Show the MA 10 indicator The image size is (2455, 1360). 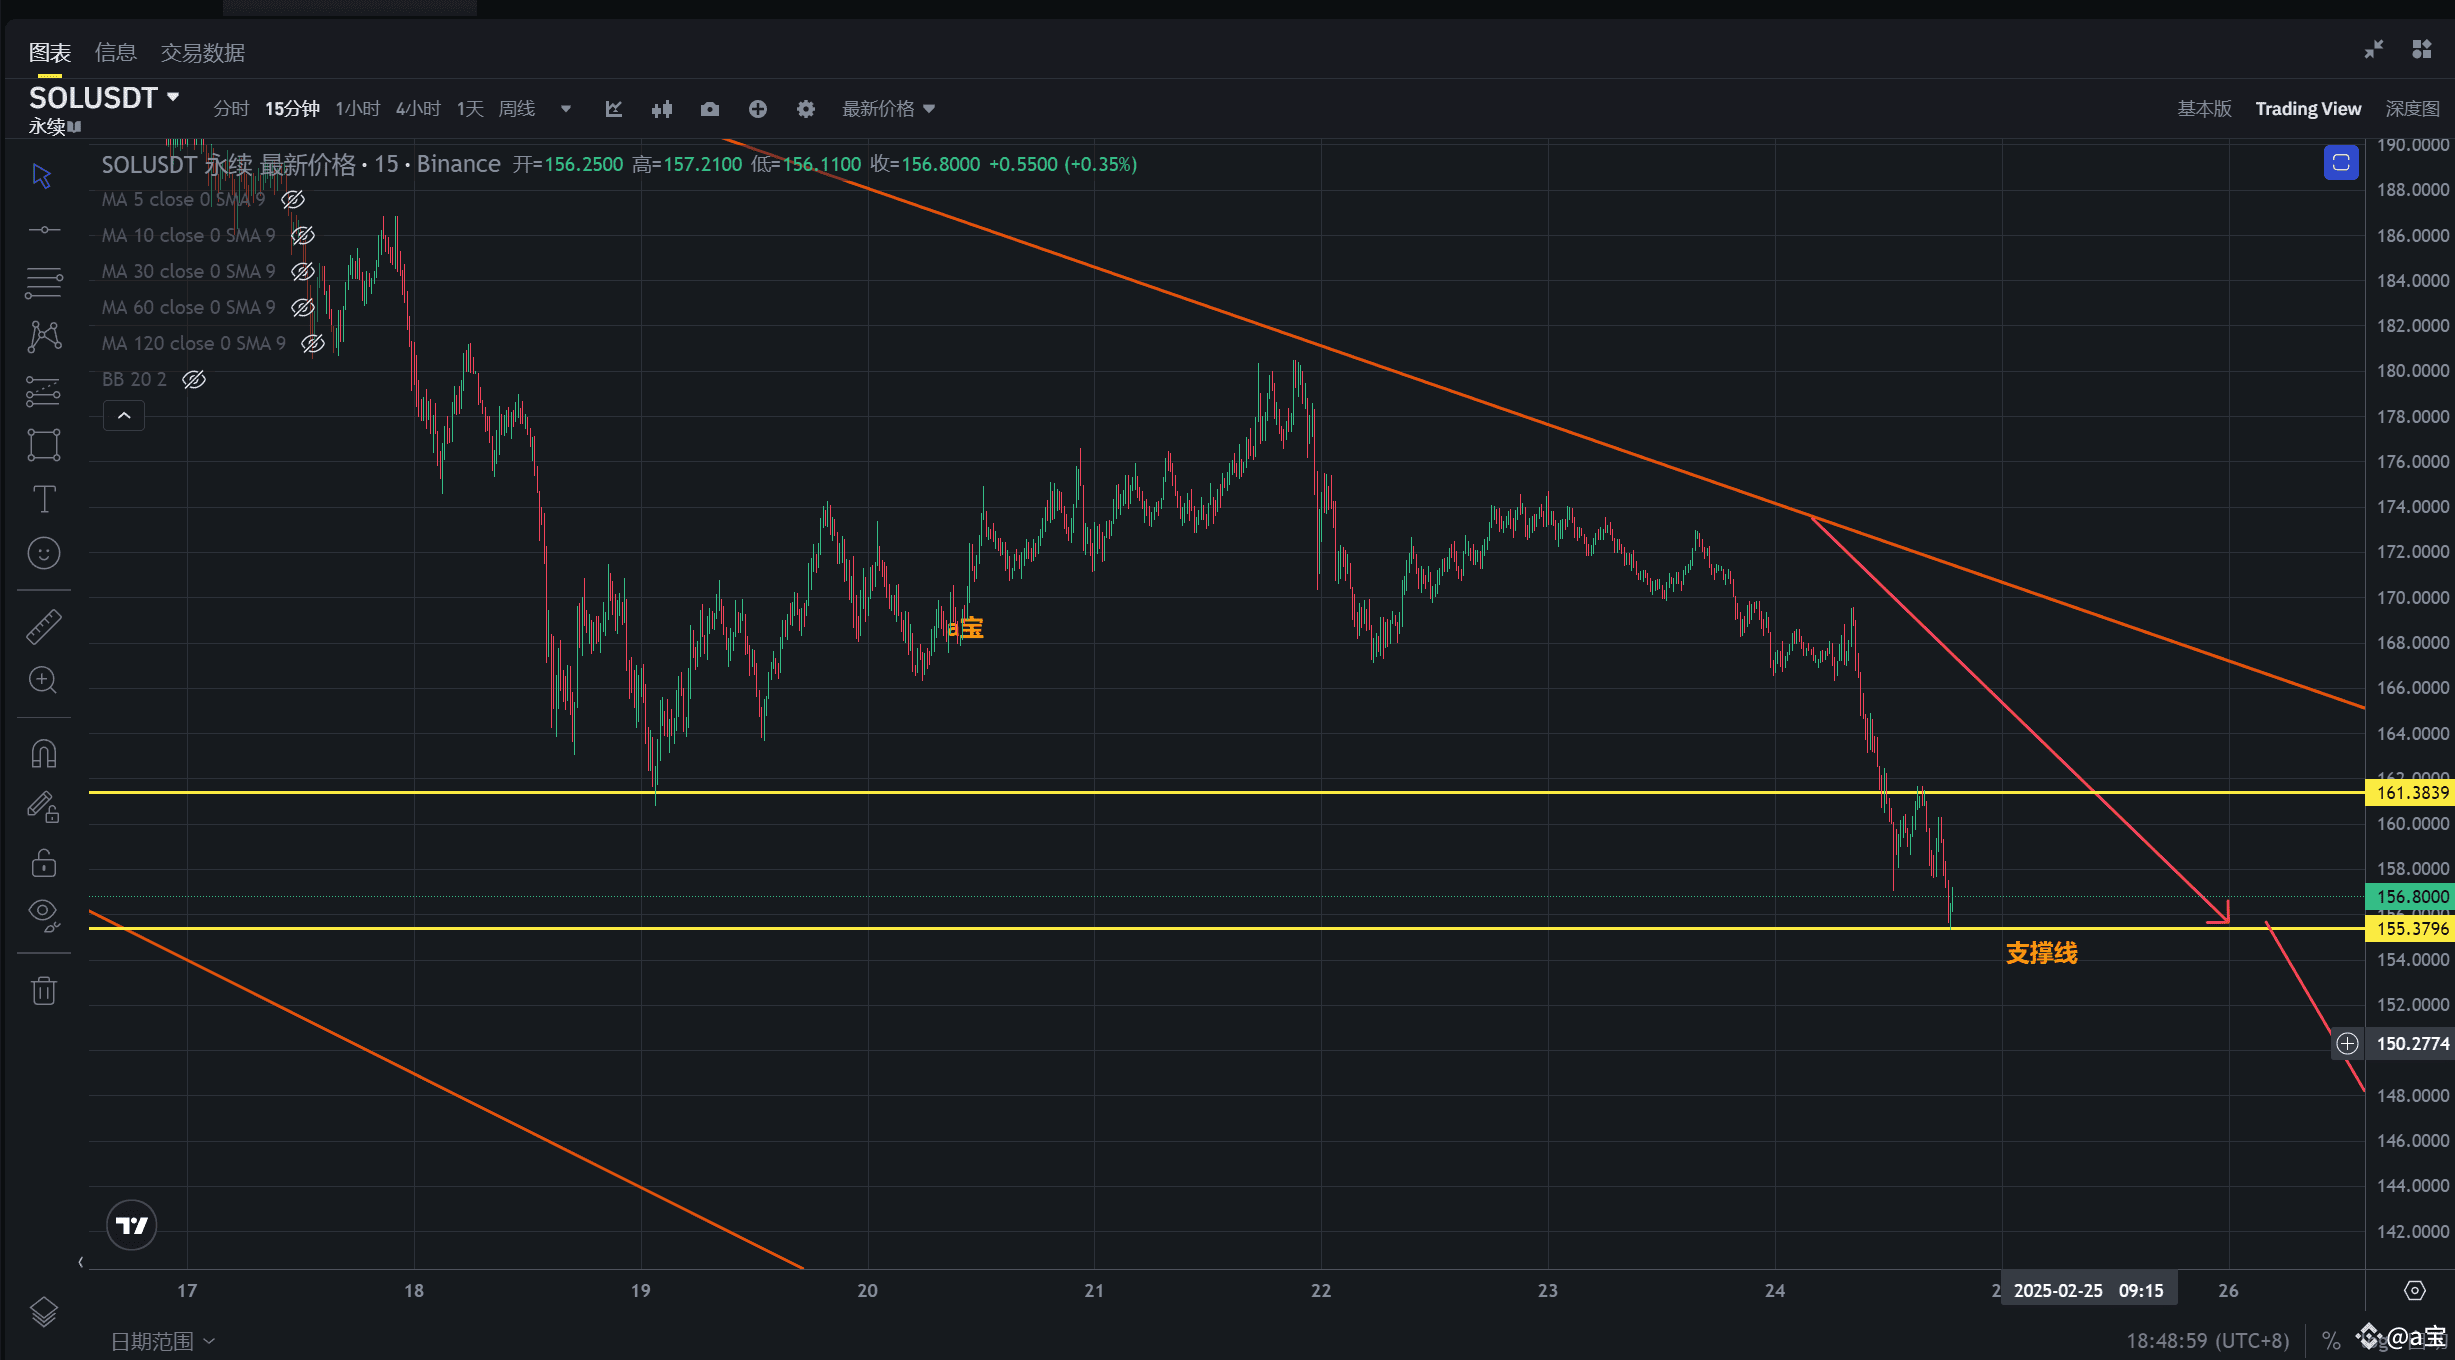tap(303, 236)
